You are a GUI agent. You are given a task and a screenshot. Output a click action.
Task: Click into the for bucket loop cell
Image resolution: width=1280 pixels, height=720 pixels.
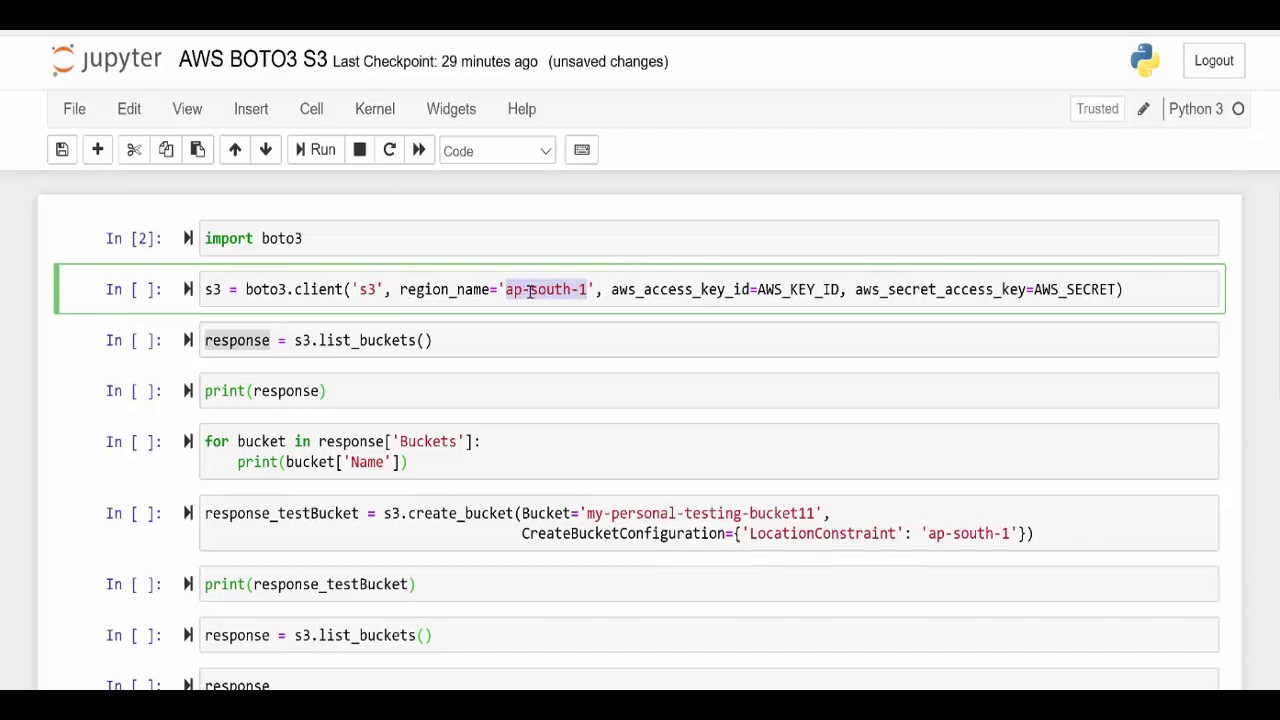709,451
